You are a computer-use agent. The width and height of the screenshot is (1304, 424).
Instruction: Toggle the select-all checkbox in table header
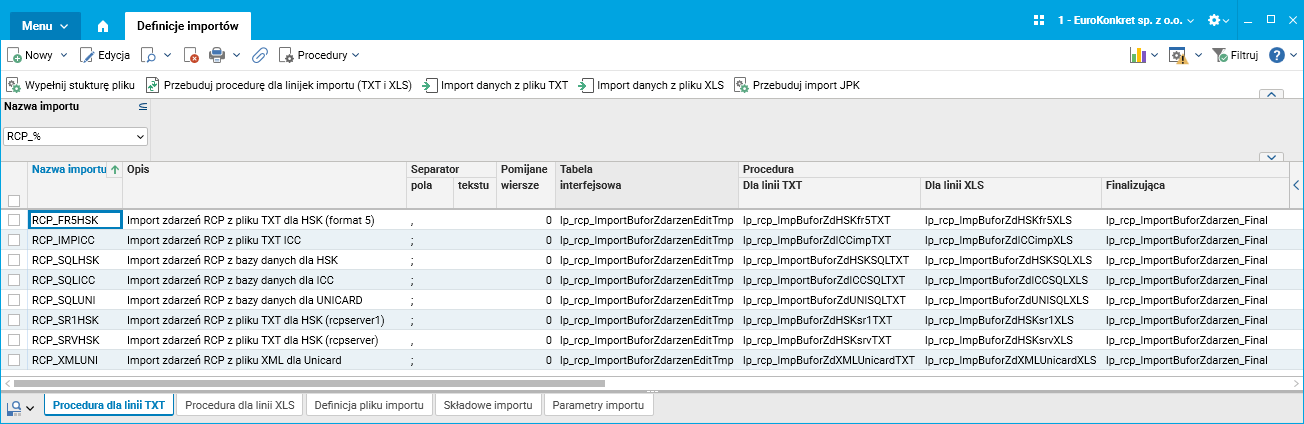click(14, 200)
